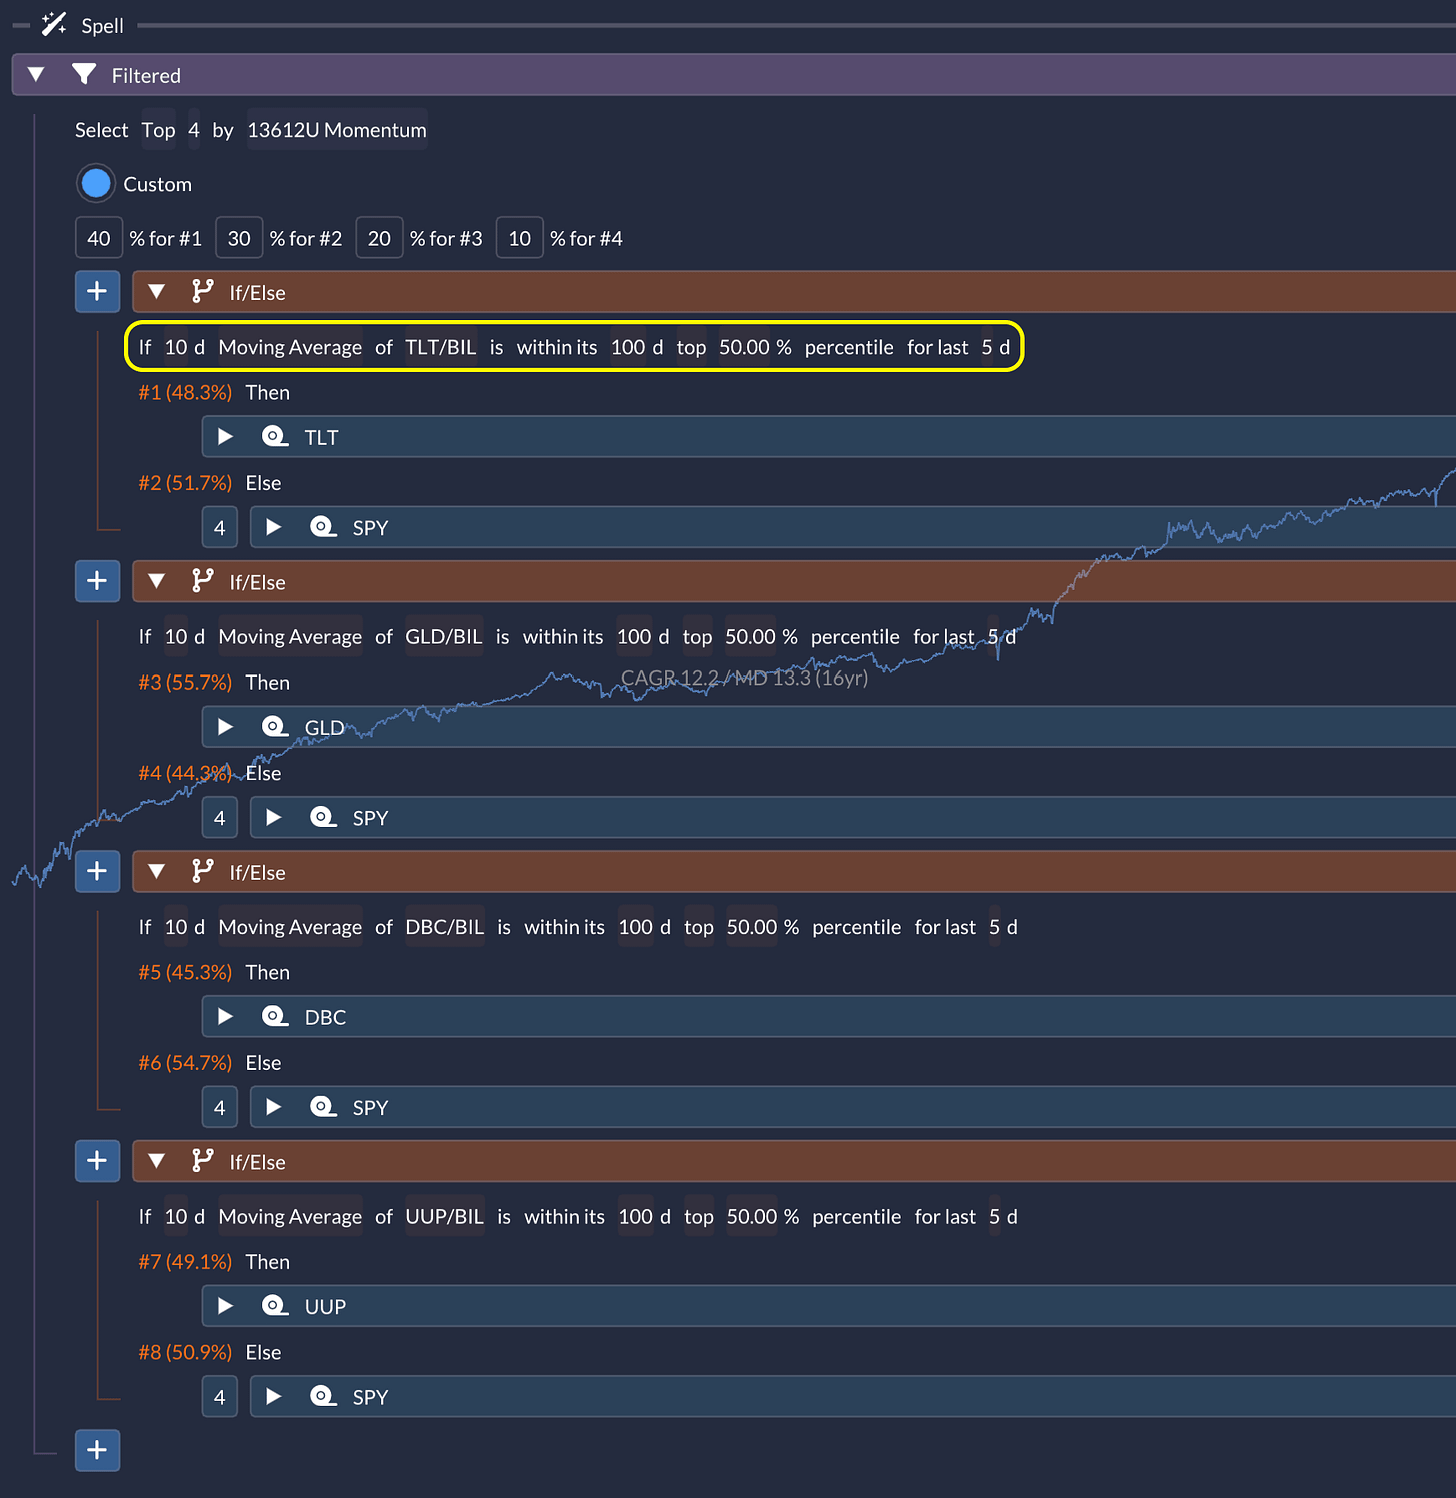1456x1498 pixels.
Task: Open Moving Average dropdown in DBC/BIL condition
Action: pyautogui.click(x=290, y=927)
